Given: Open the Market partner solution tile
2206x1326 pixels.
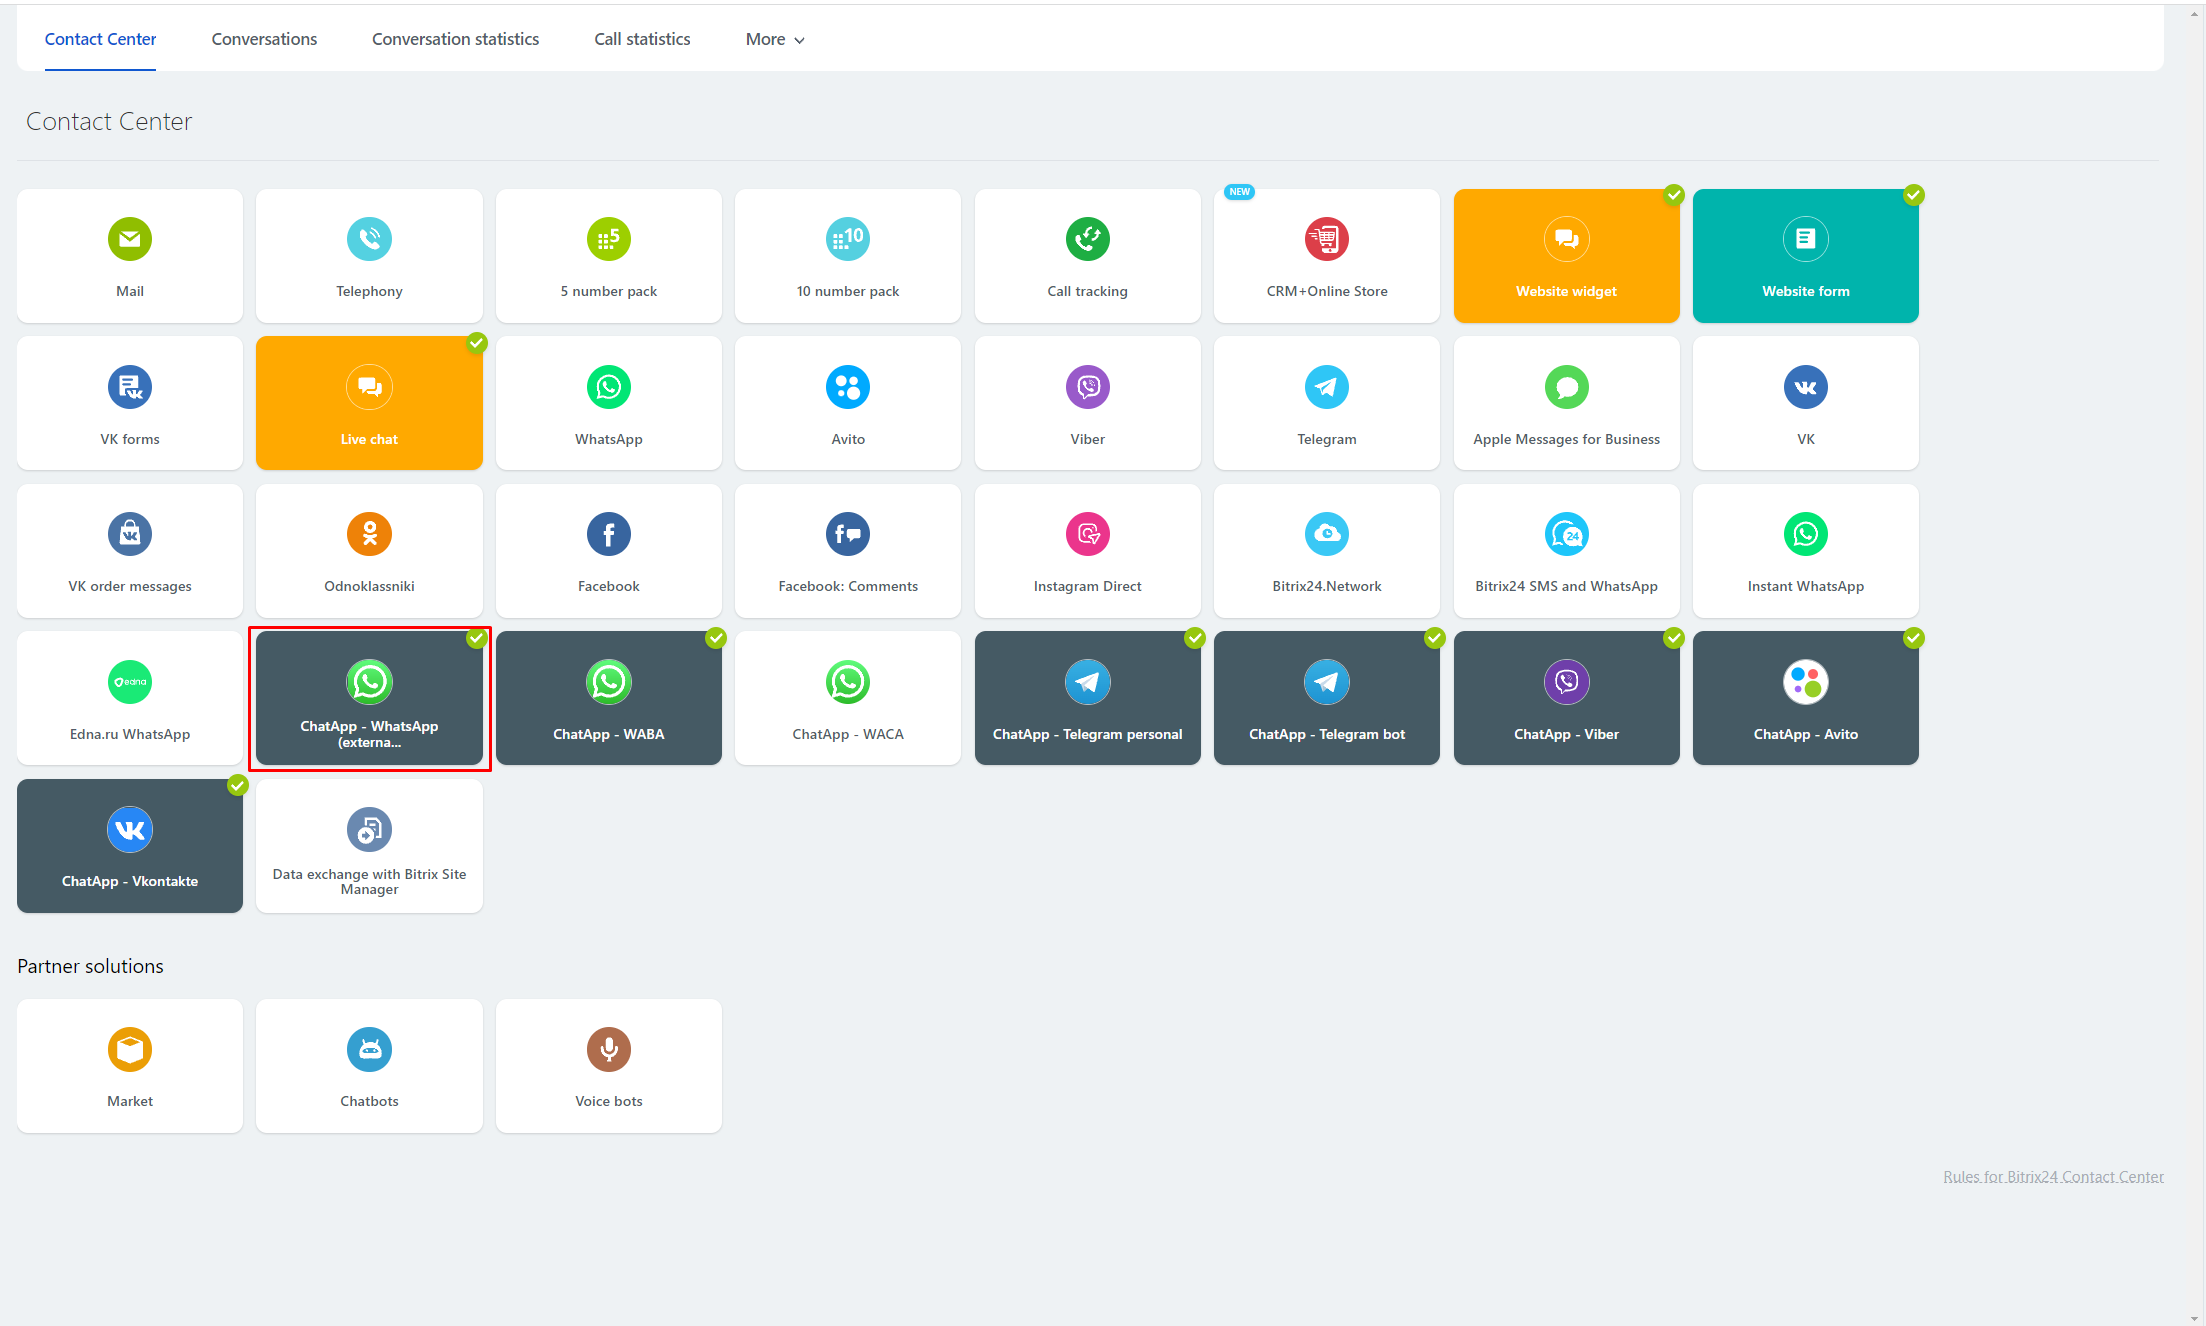Looking at the screenshot, I should click(x=130, y=1066).
